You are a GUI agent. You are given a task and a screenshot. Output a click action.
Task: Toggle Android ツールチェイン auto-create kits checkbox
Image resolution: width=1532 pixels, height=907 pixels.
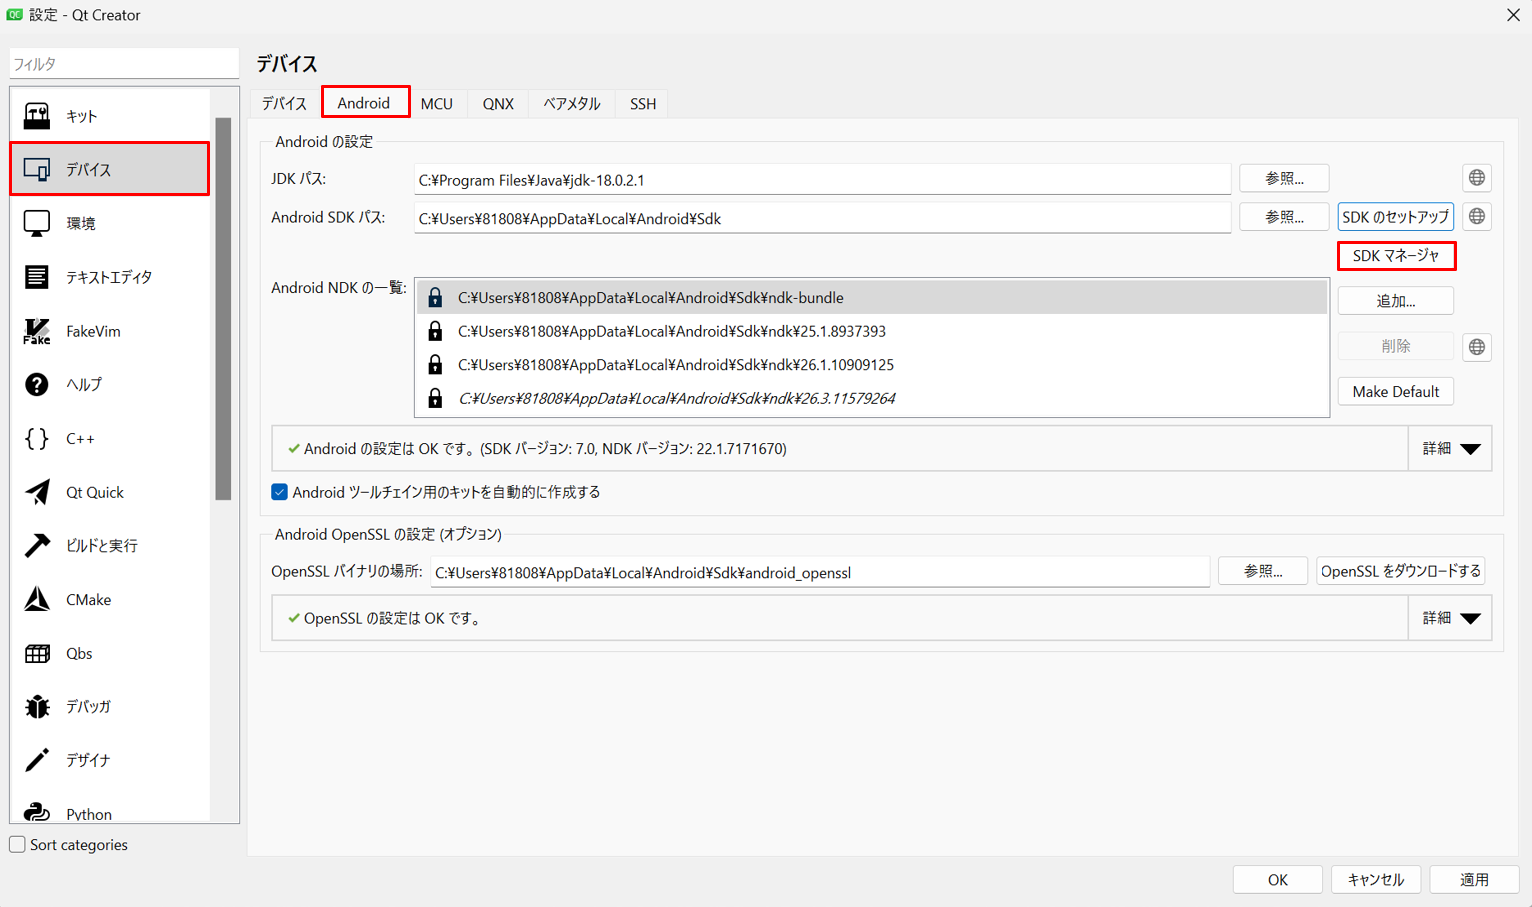pos(280,492)
